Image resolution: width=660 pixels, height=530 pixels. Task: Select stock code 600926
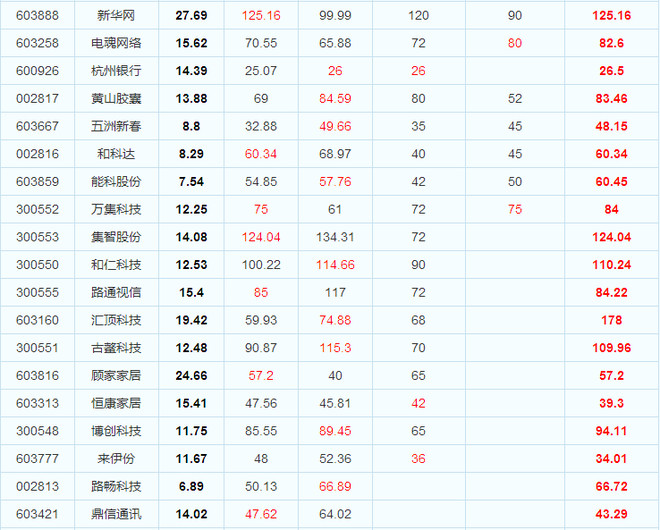tap(37, 71)
